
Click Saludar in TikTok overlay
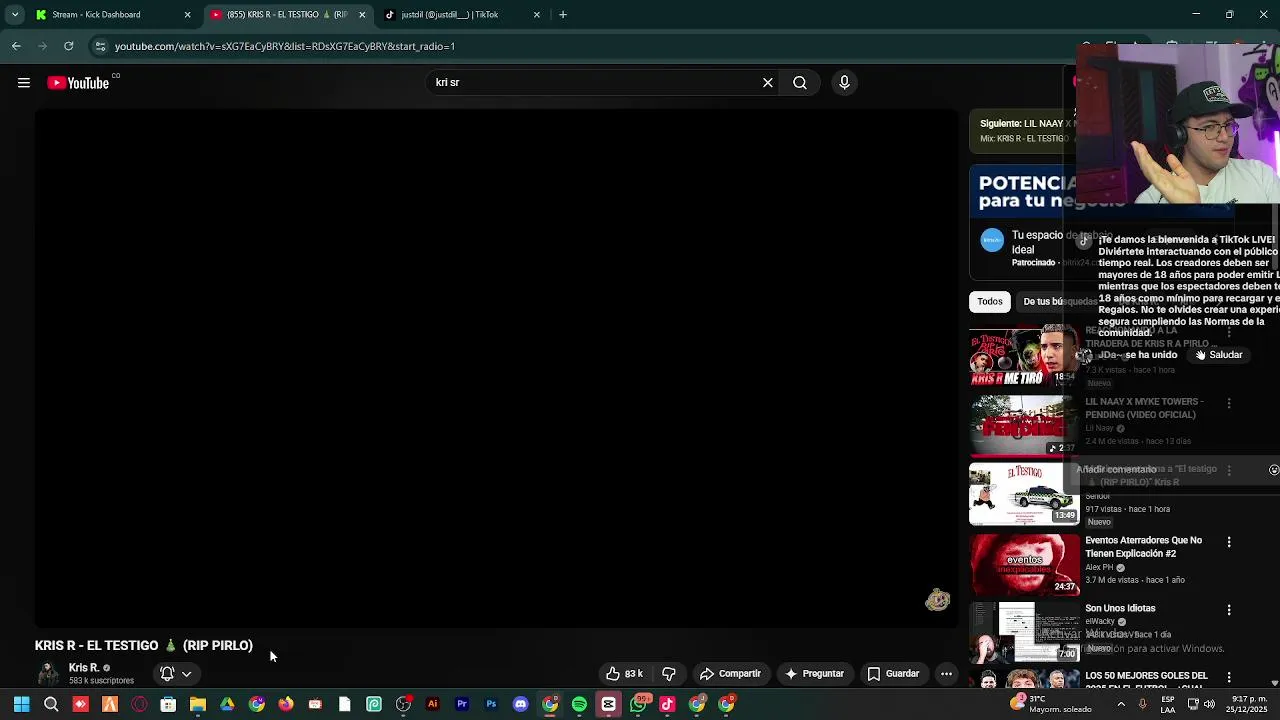[x=1219, y=355]
